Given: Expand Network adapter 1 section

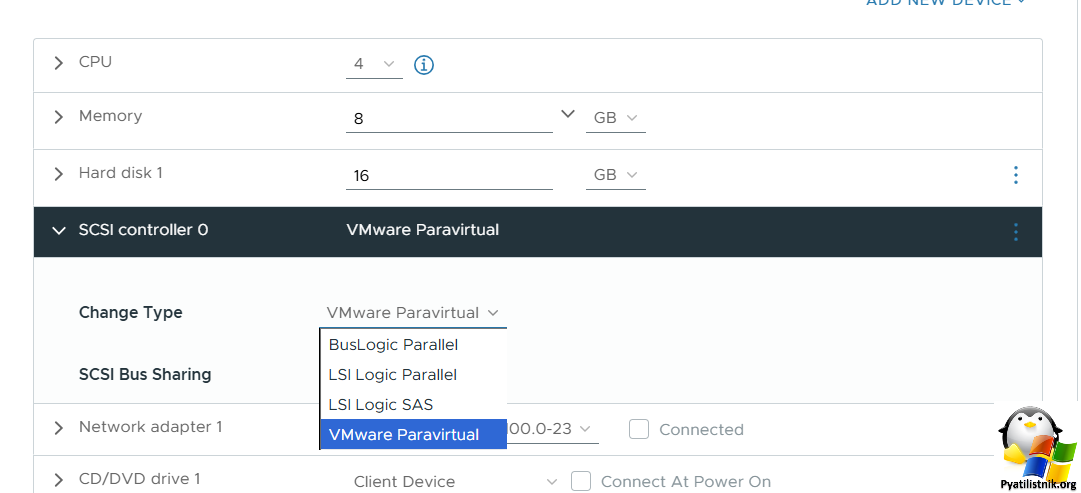Looking at the screenshot, I should tap(59, 428).
